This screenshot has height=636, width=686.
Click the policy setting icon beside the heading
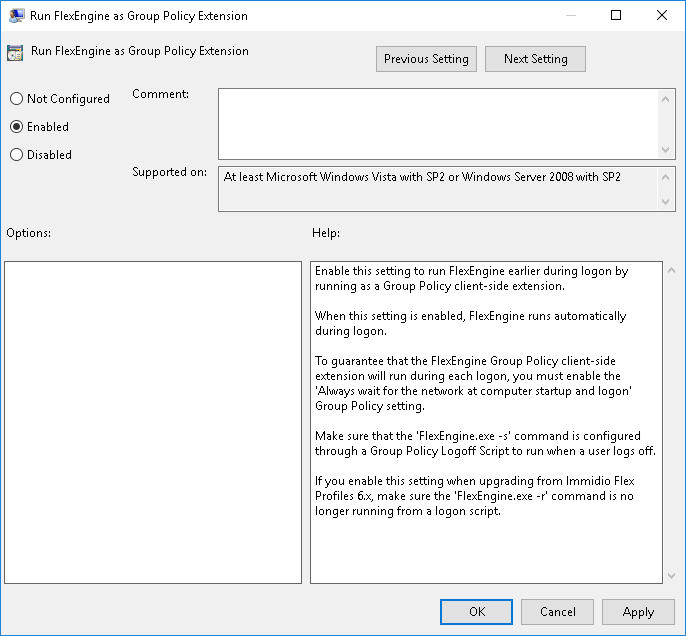tap(16, 53)
